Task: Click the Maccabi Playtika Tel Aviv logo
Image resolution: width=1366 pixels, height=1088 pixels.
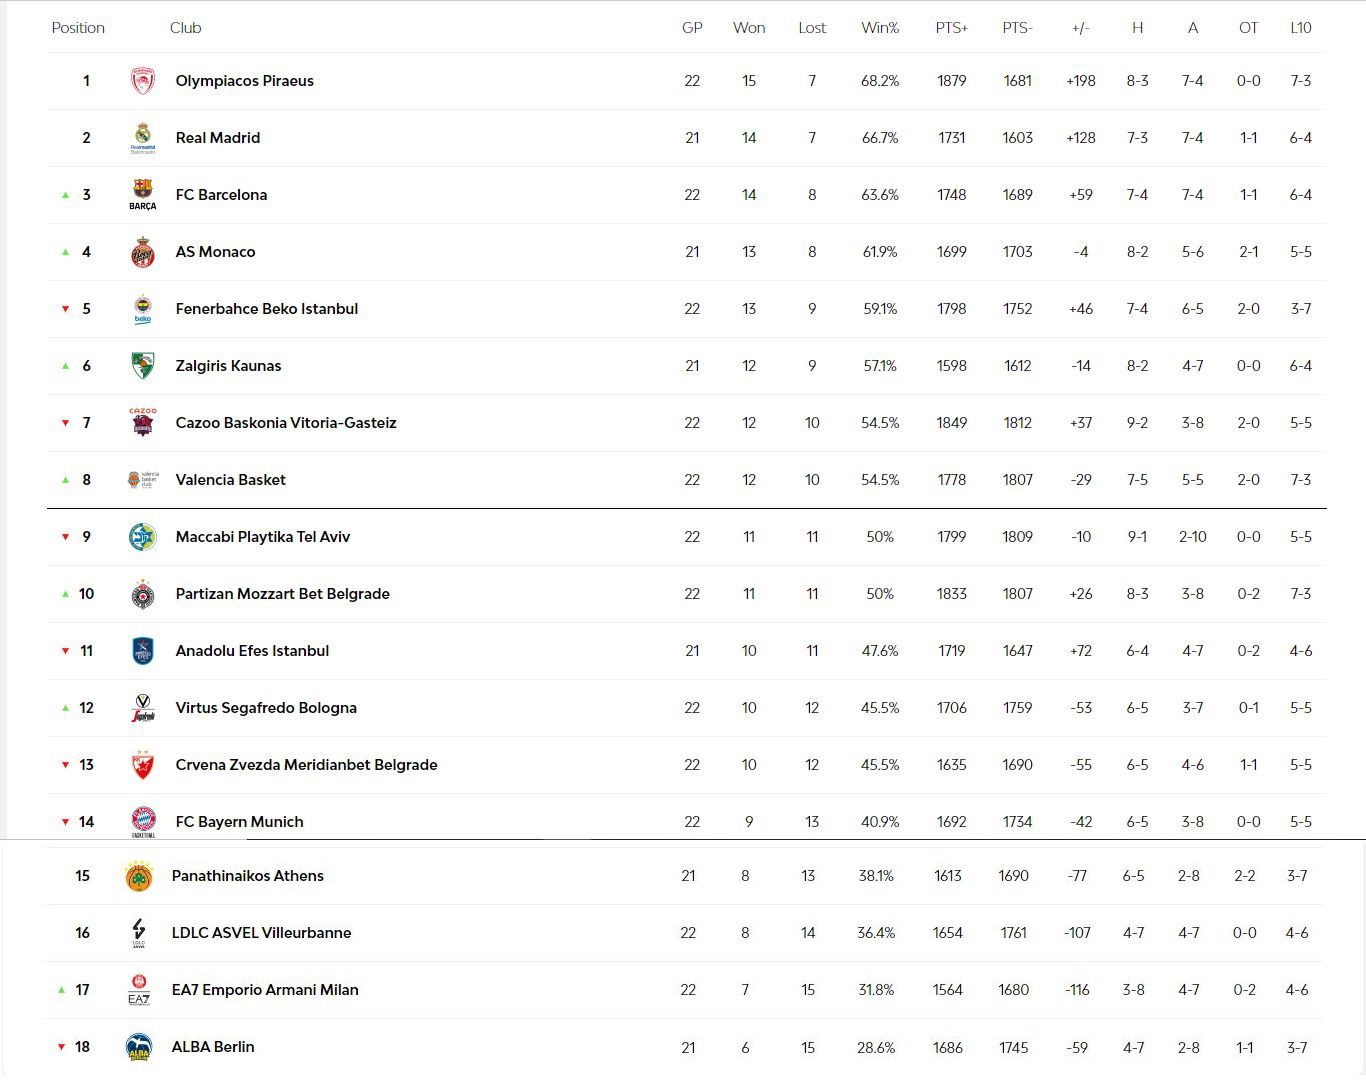Action: pos(143,537)
